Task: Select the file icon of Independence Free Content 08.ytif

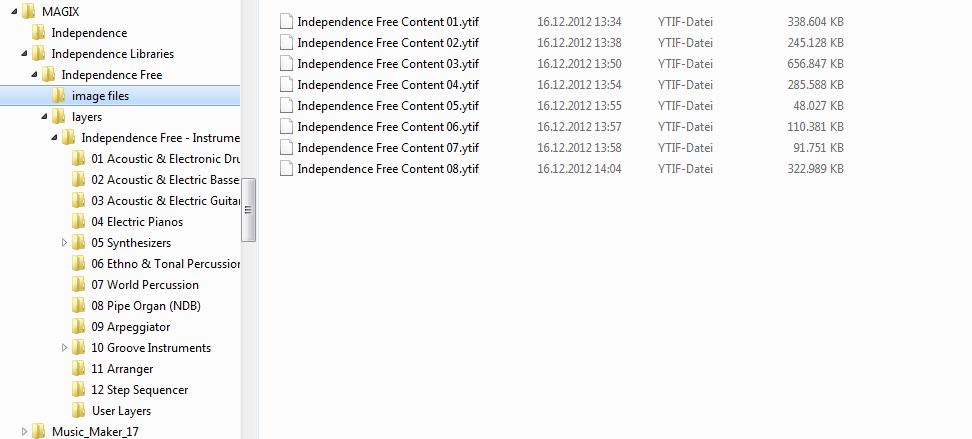Action: [286, 169]
